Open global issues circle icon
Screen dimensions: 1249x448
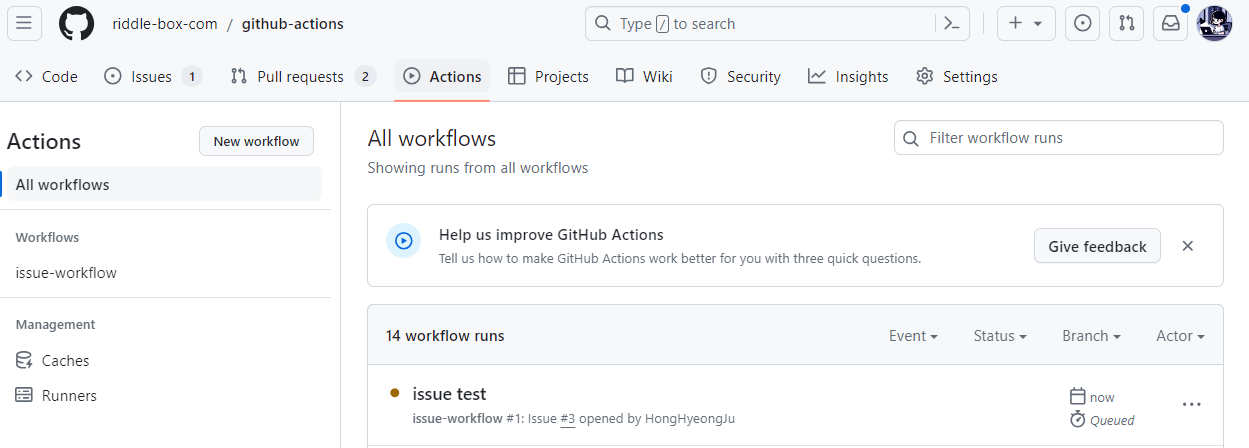1082,23
